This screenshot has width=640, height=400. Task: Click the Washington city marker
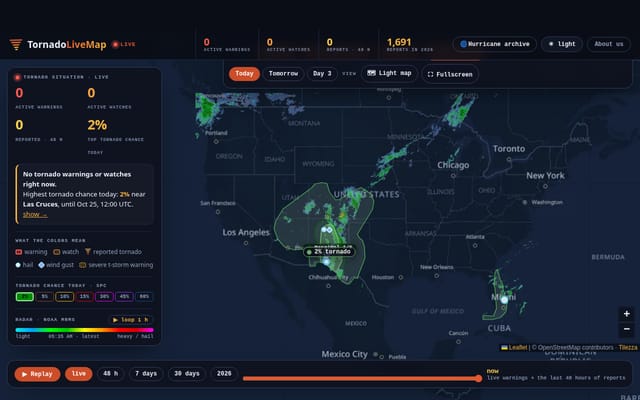(525, 202)
